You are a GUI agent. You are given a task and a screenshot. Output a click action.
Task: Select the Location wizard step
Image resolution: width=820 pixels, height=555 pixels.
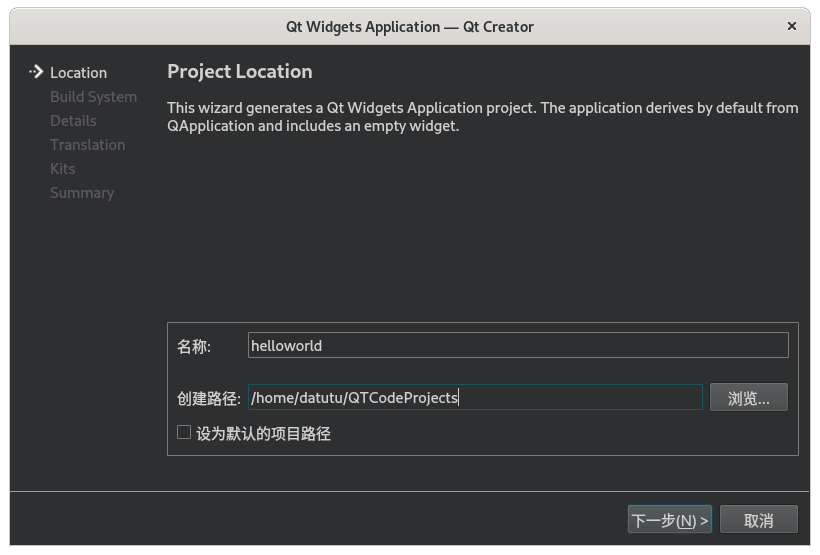click(x=78, y=73)
